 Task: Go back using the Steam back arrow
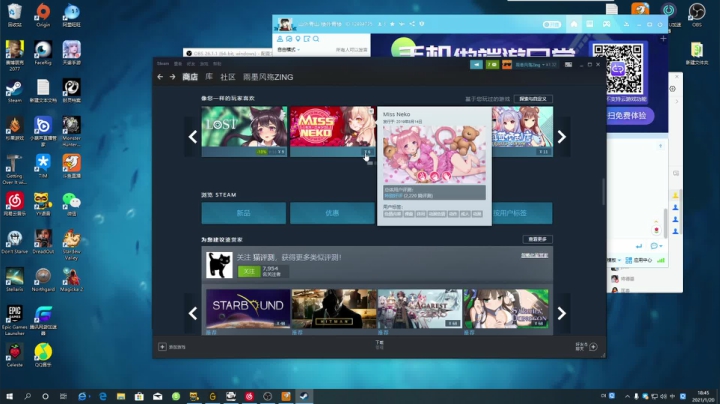[160, 77]
